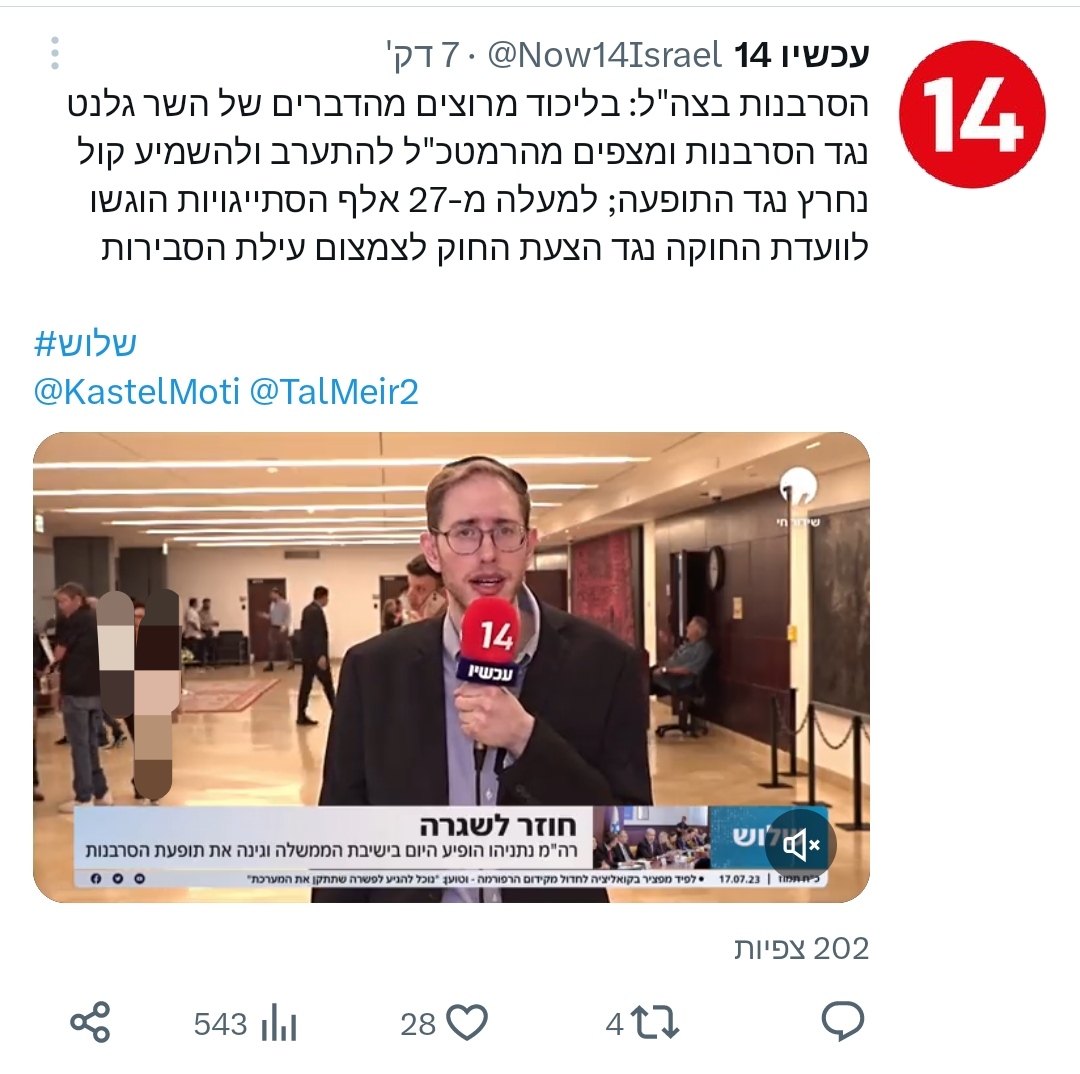Like the tweet with heart icon

click(467, 1022)
